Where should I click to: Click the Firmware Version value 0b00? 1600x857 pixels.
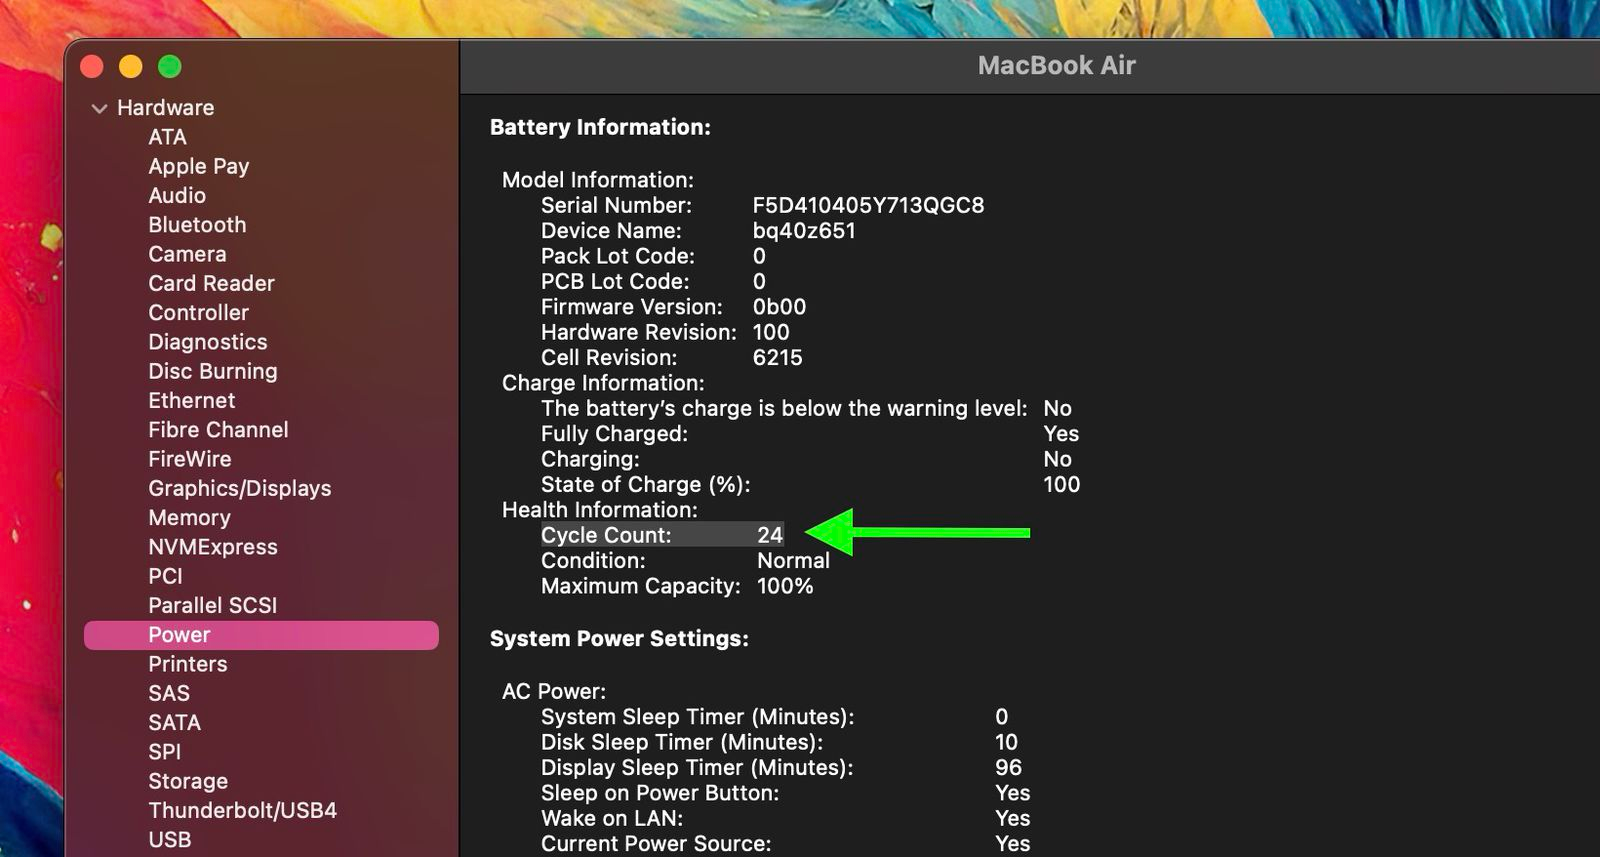[x=779, y=307]
